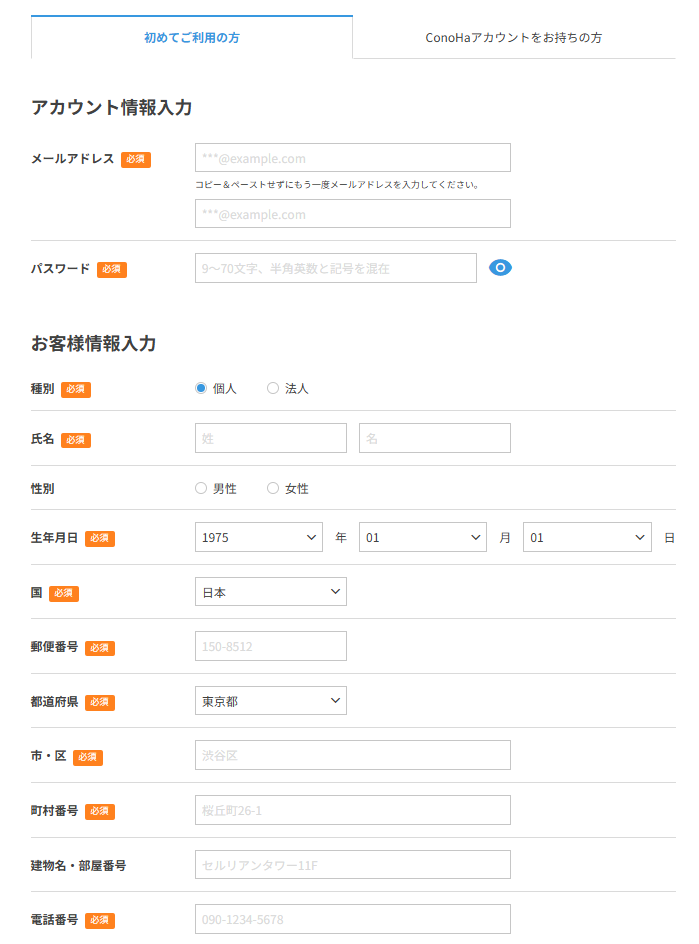Image resolution: width=699 pixels, height=944 pixels.
Task: Click the email confirmation input field
Action: pyautogui.click(x=352, y=213)
